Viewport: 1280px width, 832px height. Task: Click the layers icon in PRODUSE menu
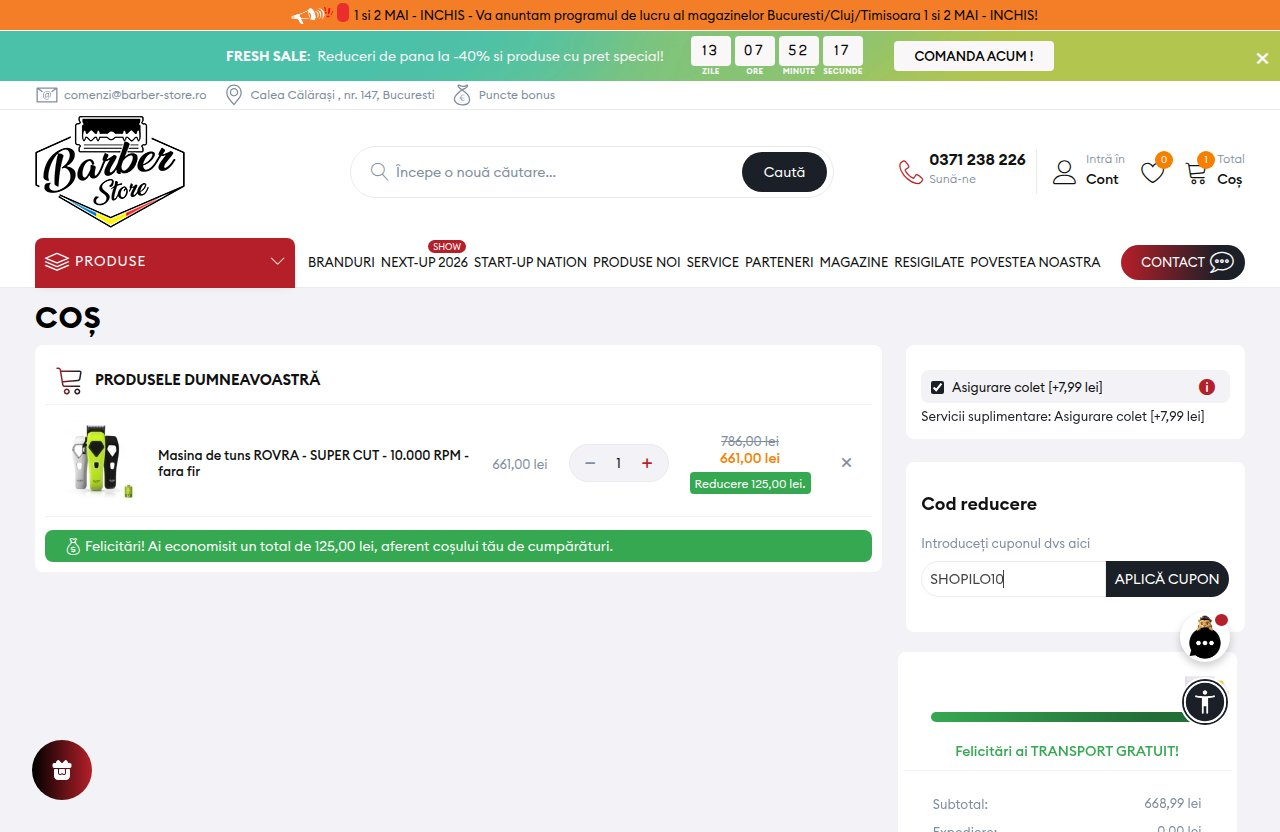click(x=57, y=262)
